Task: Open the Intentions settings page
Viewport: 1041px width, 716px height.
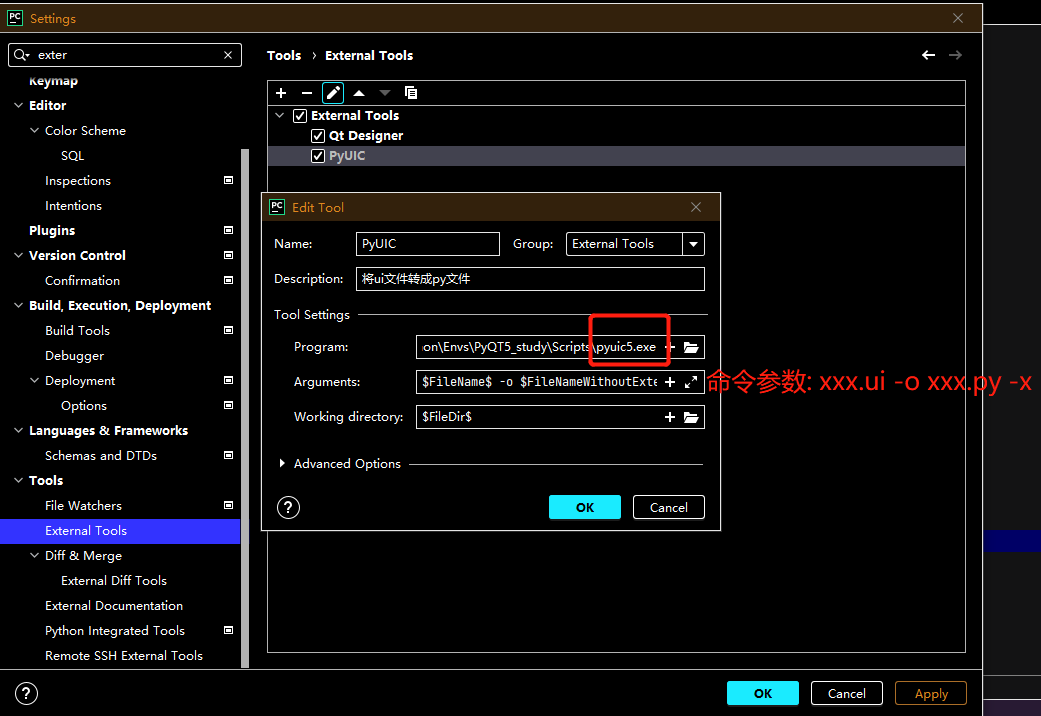Action: pyautogui.click(x=74, y=206)
